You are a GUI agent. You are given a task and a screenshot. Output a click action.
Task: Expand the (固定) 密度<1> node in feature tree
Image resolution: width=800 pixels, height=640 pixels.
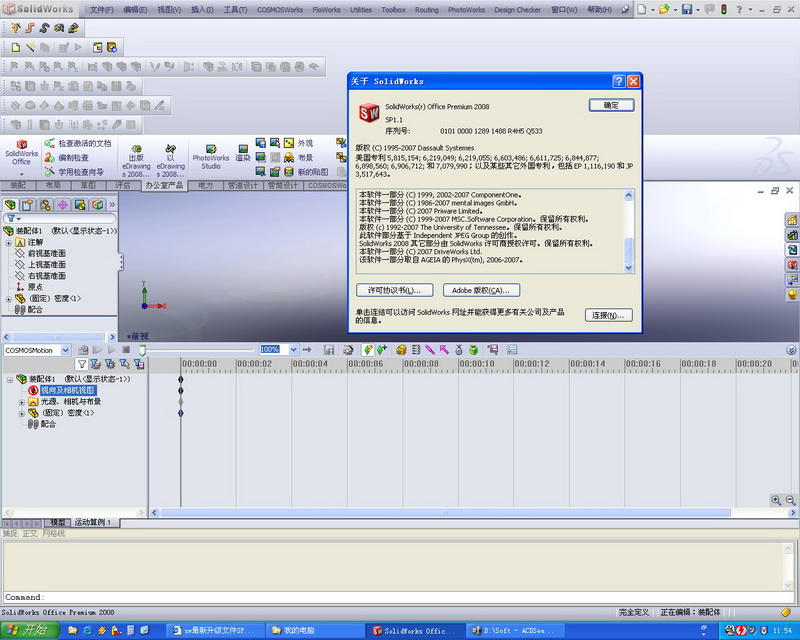click(x=8, y=299)
